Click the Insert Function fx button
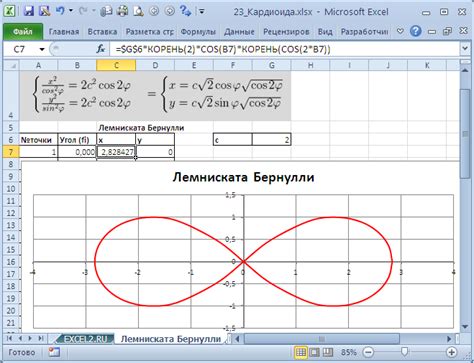This screenshot has width=474, height=363. tap(101, 50)
